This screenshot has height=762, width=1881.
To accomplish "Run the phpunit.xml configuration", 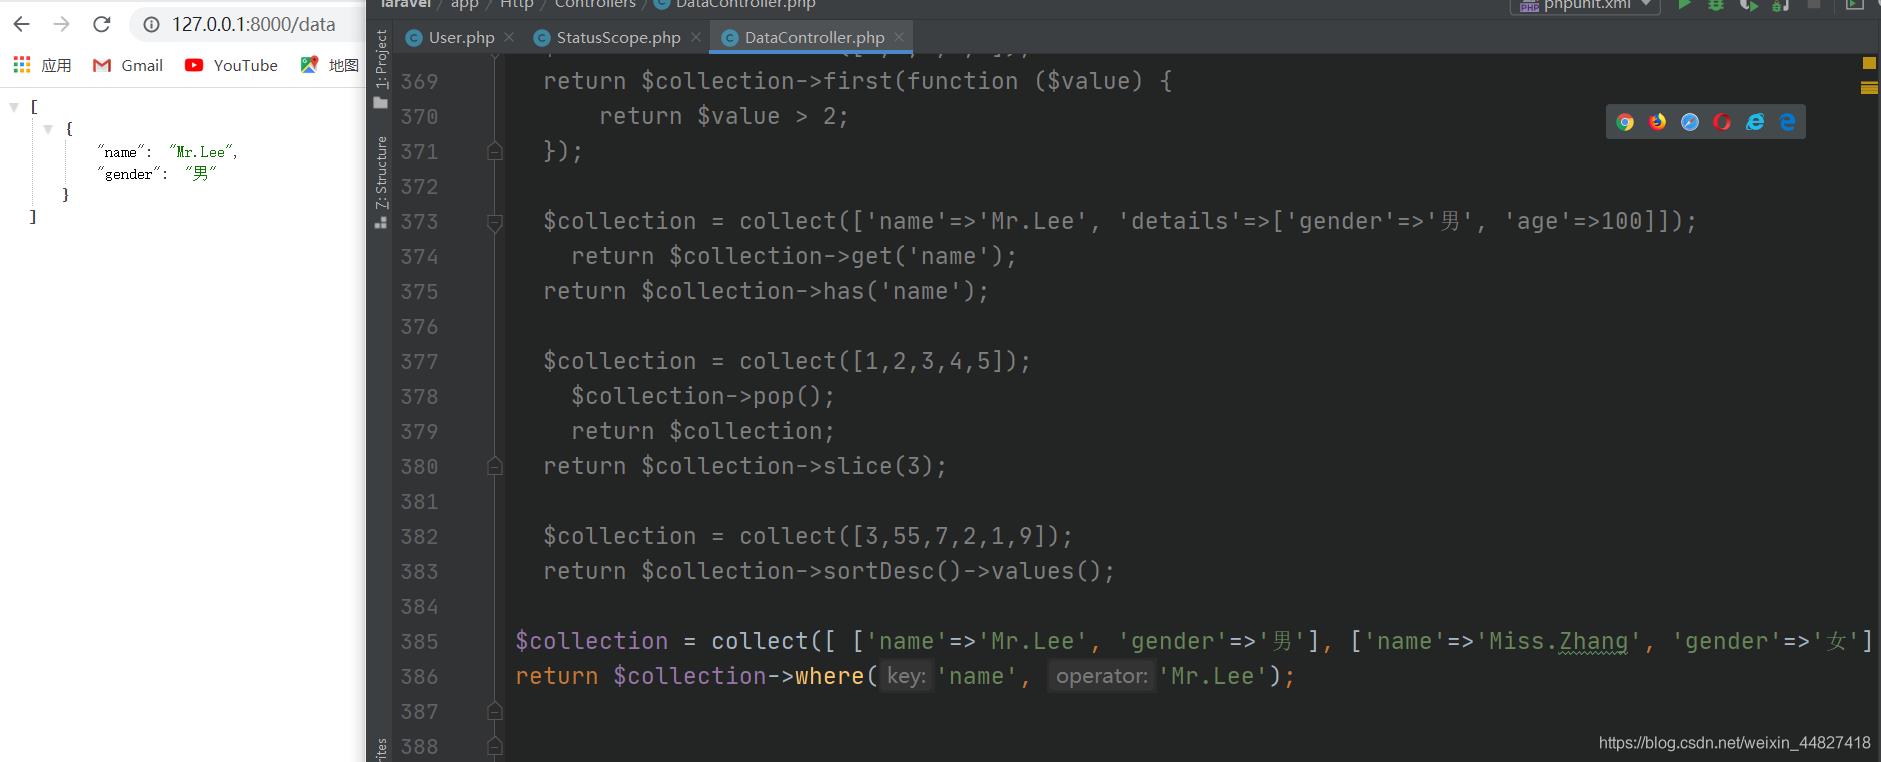I will [x=1685, y=5].
